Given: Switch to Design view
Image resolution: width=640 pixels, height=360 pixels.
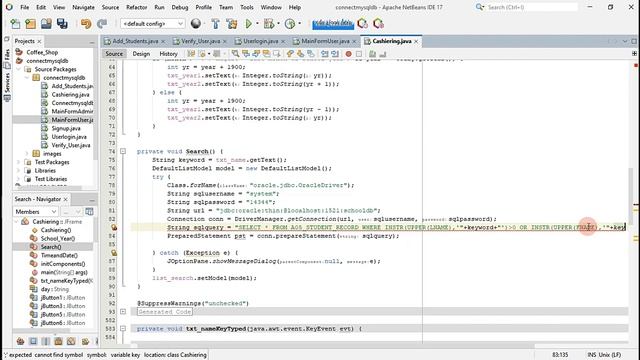Looking at the screenshot, I should click(x=141, y=54).
